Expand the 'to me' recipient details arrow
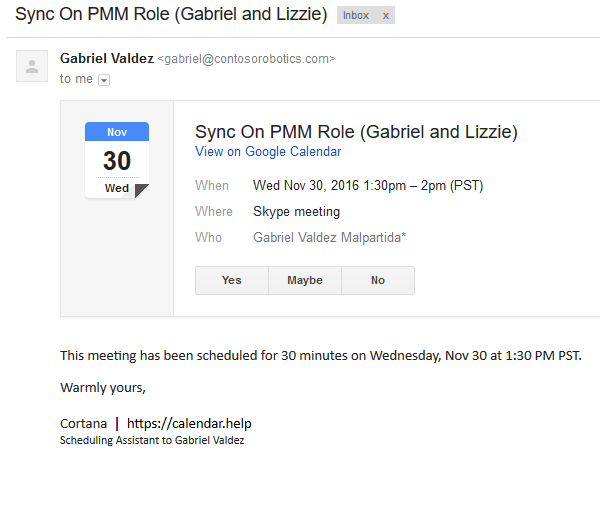Screen dimensions: 611x505 (104, 80)
